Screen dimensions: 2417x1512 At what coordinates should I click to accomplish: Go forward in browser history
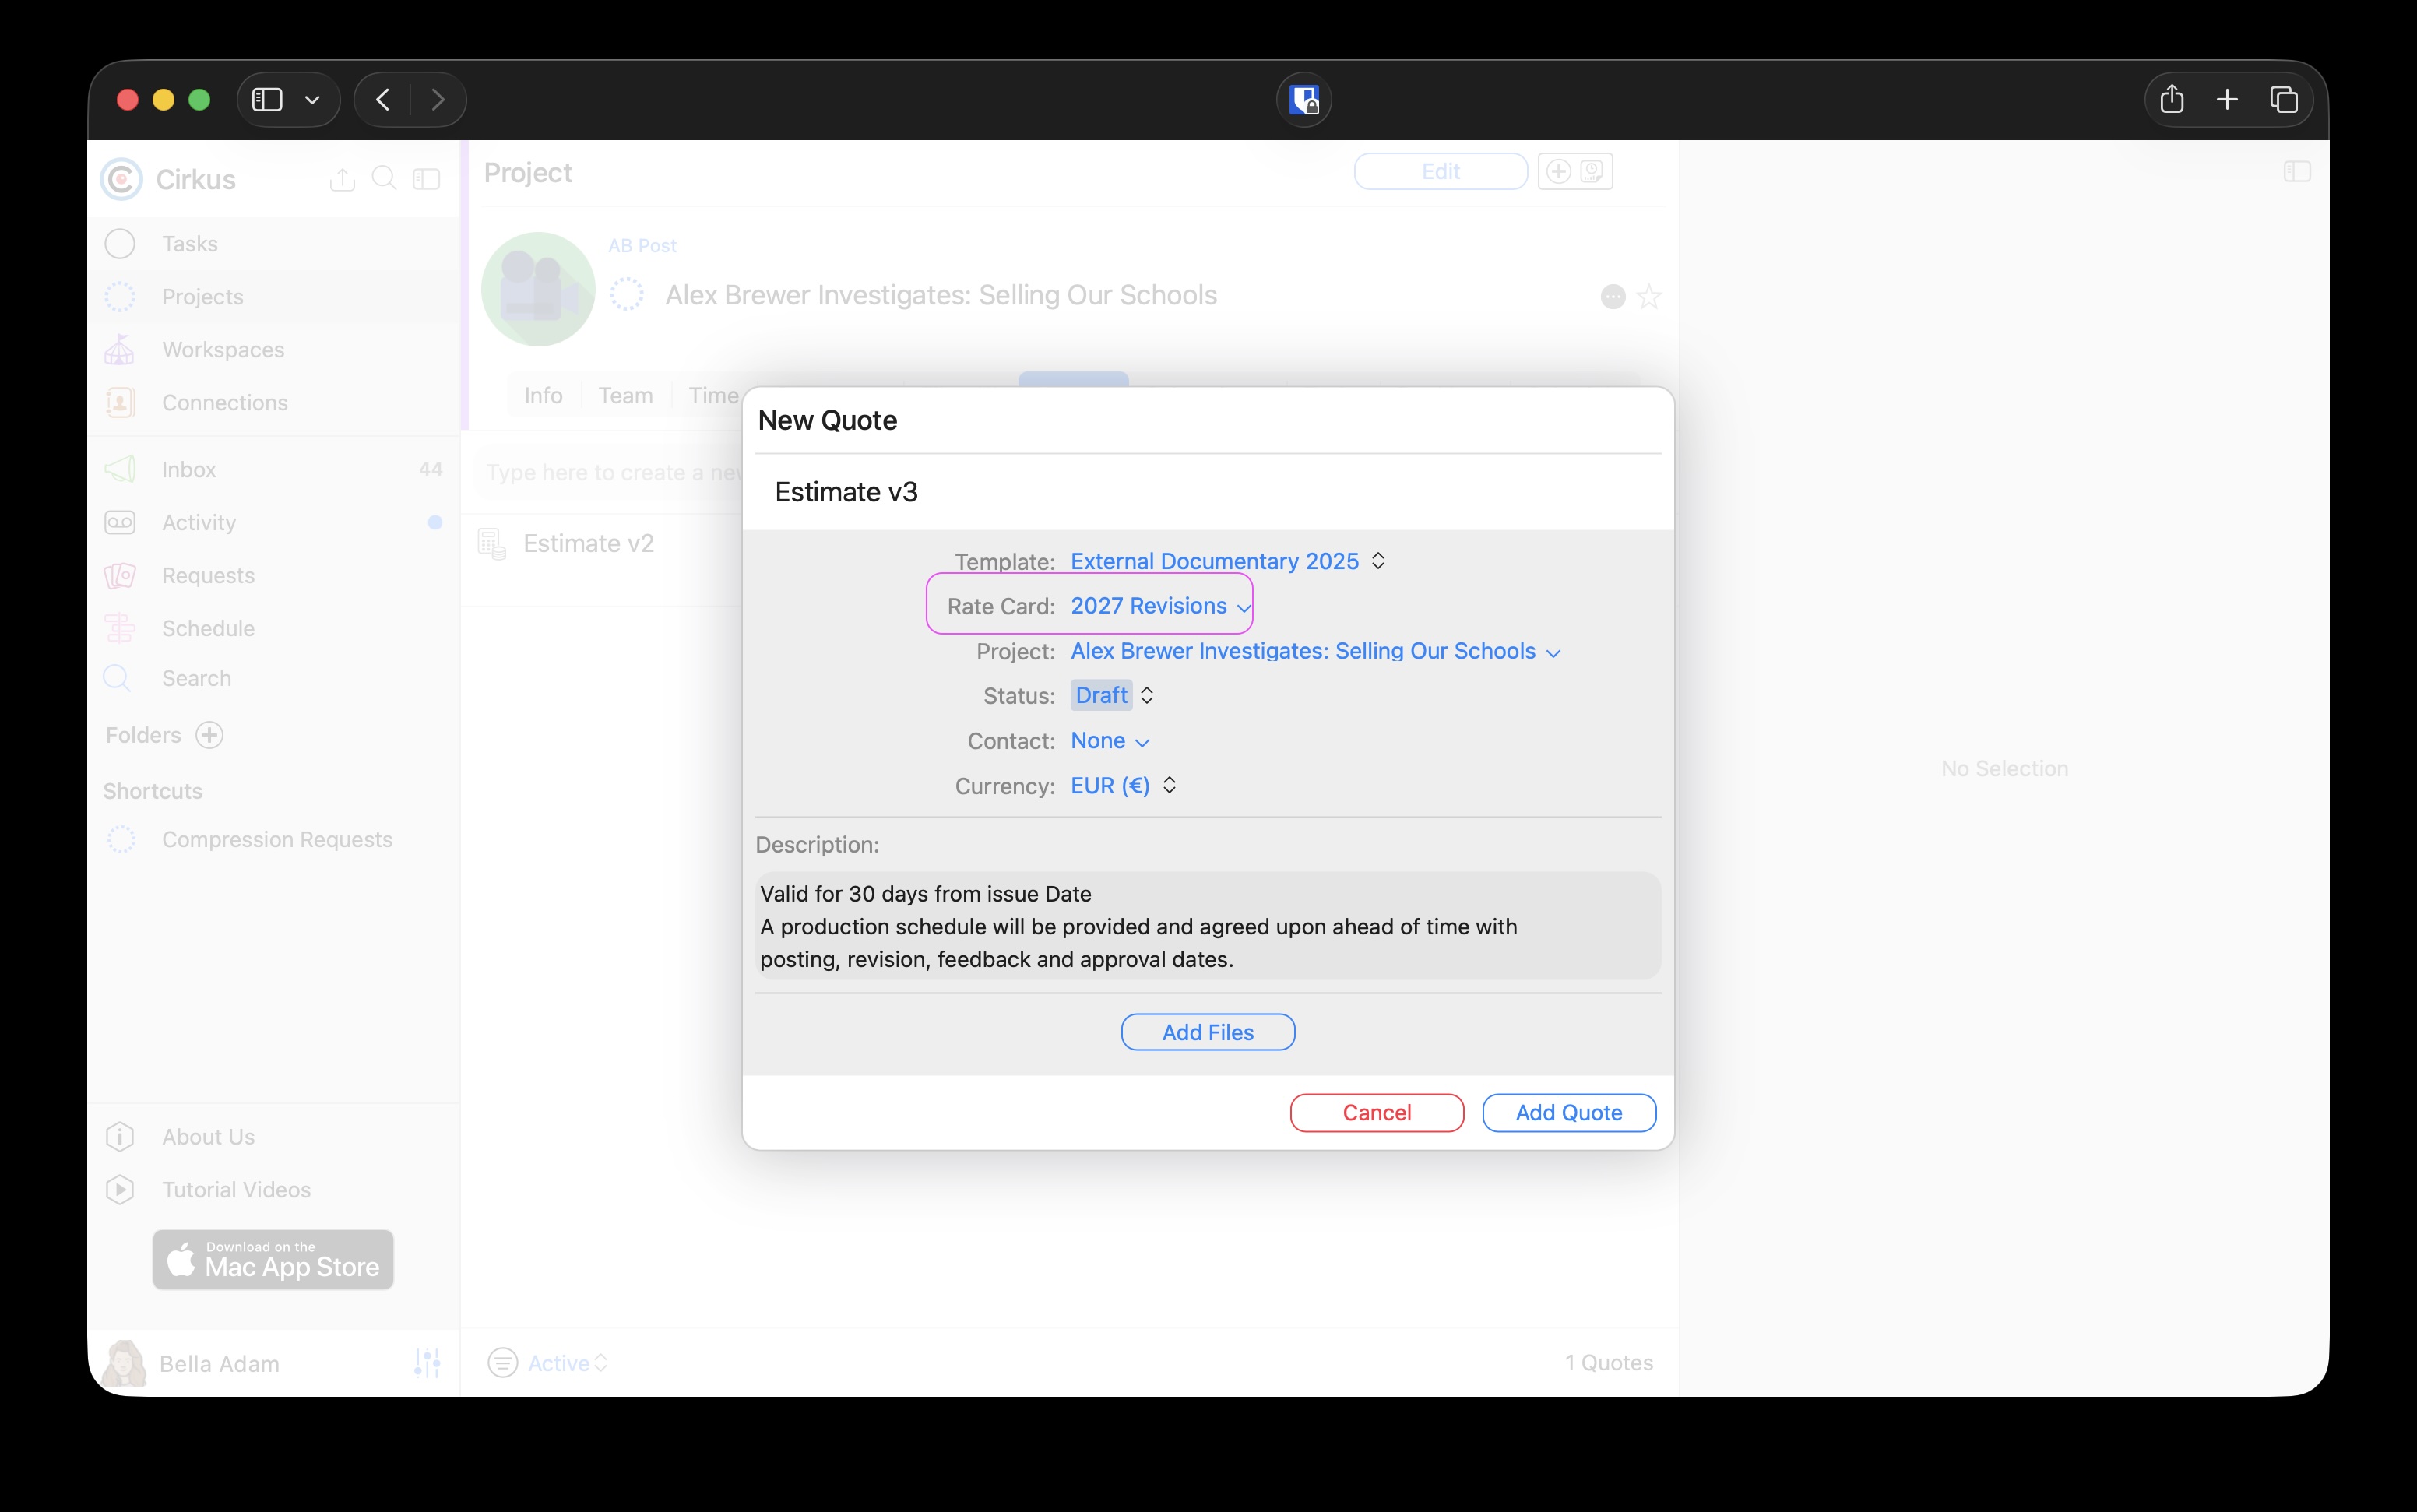point(438,99)
